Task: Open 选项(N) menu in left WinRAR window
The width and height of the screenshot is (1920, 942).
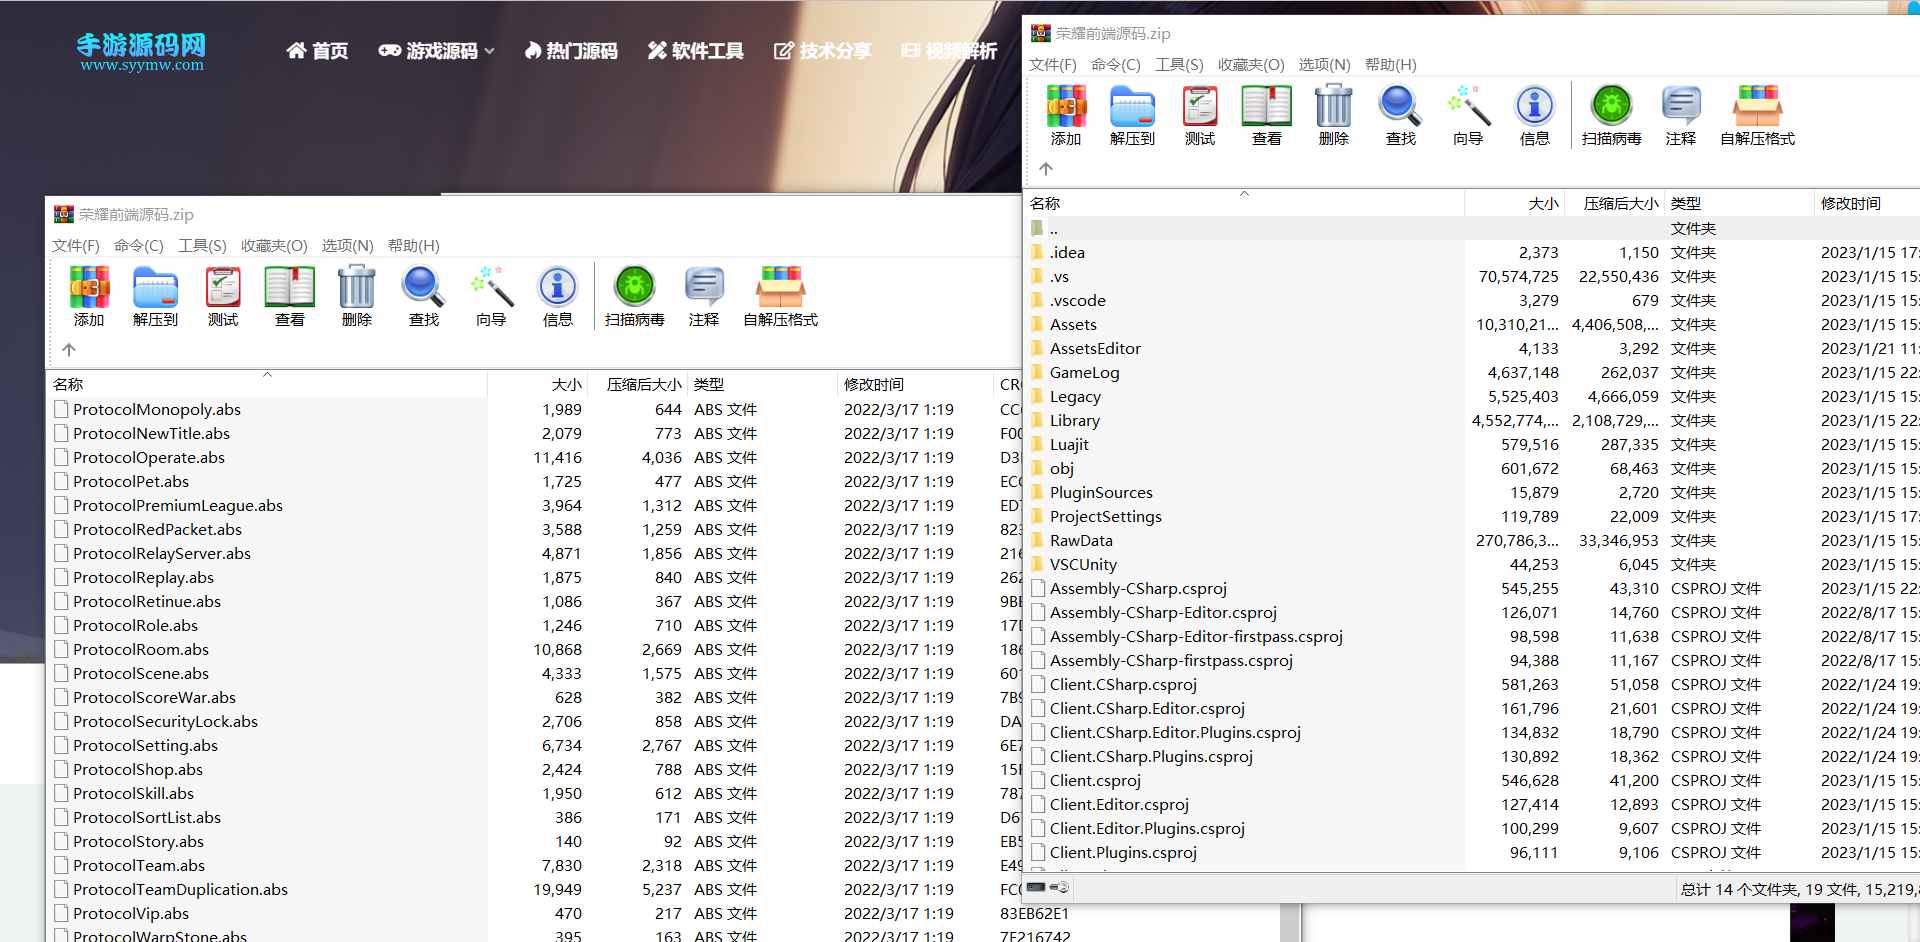Action: tap(347, 246)
